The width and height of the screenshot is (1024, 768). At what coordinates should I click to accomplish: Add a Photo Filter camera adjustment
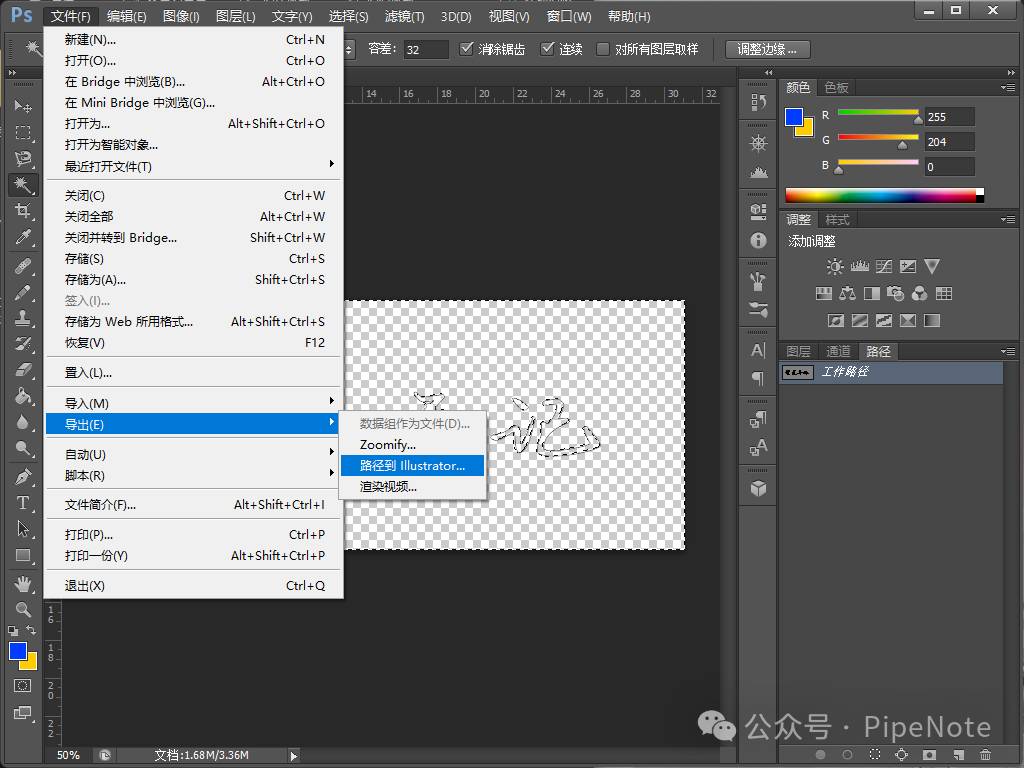[895, 294]
